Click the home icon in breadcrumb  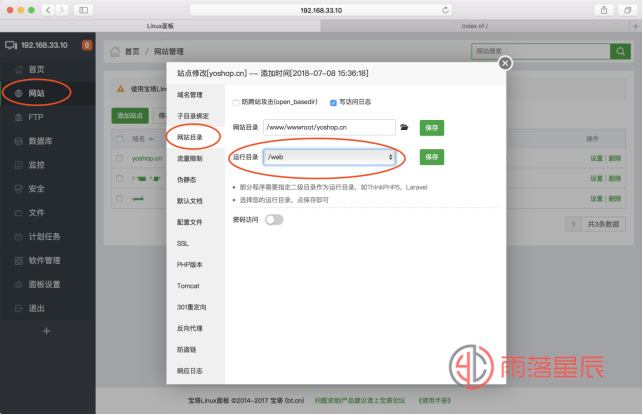click(x=115, y=51)
